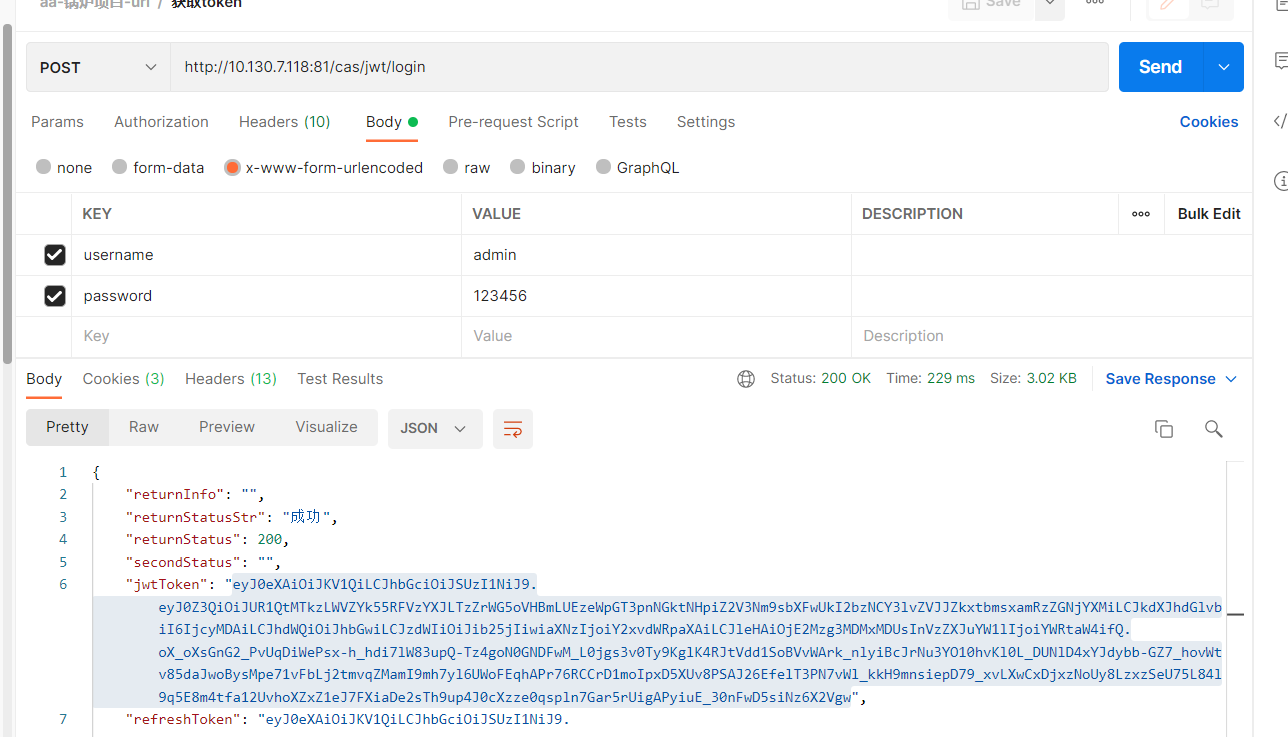Screen dimensions: 1288x737
Task: Open the JSON response format dropdown
Action: [x=435, y=428]
